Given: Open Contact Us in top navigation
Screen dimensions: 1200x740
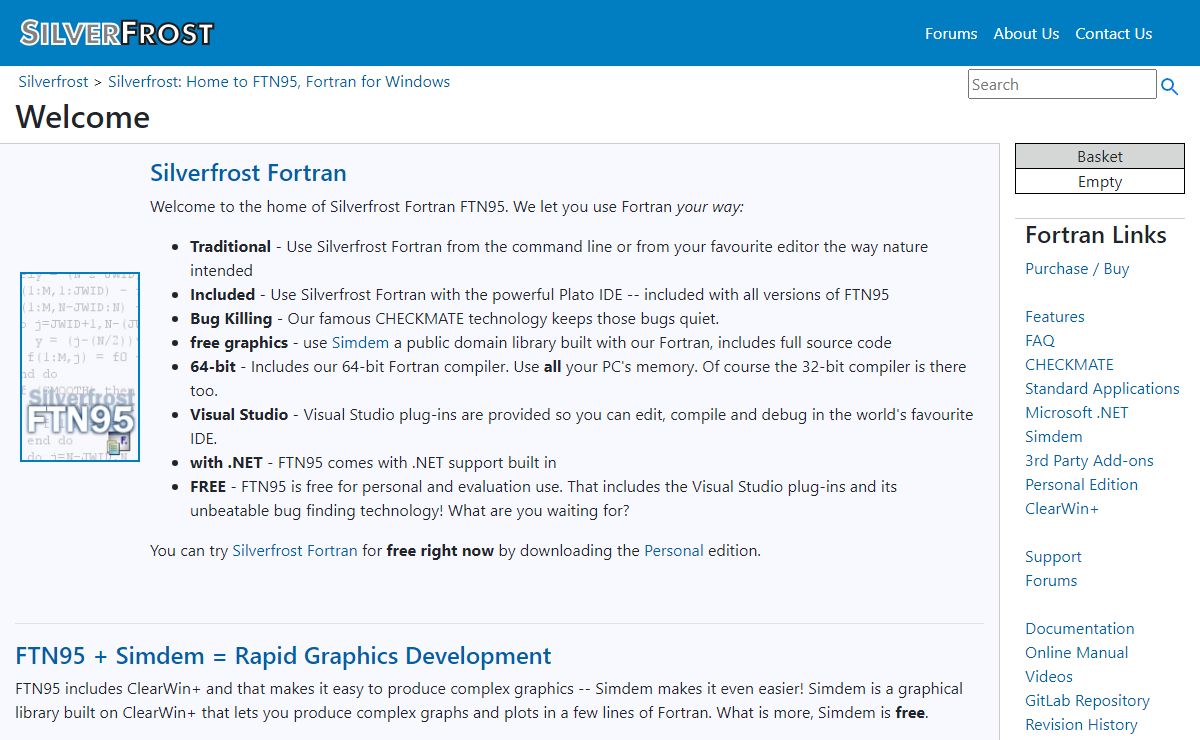Looking at the screenshot, I should pyautogui.click(x=1114, y=33).
